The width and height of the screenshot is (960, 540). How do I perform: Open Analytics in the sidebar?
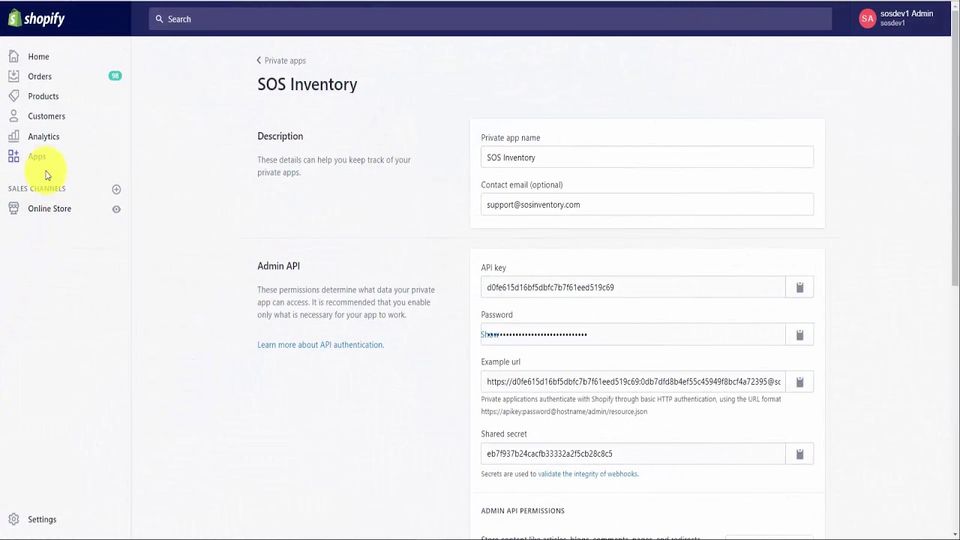(43, 137)
